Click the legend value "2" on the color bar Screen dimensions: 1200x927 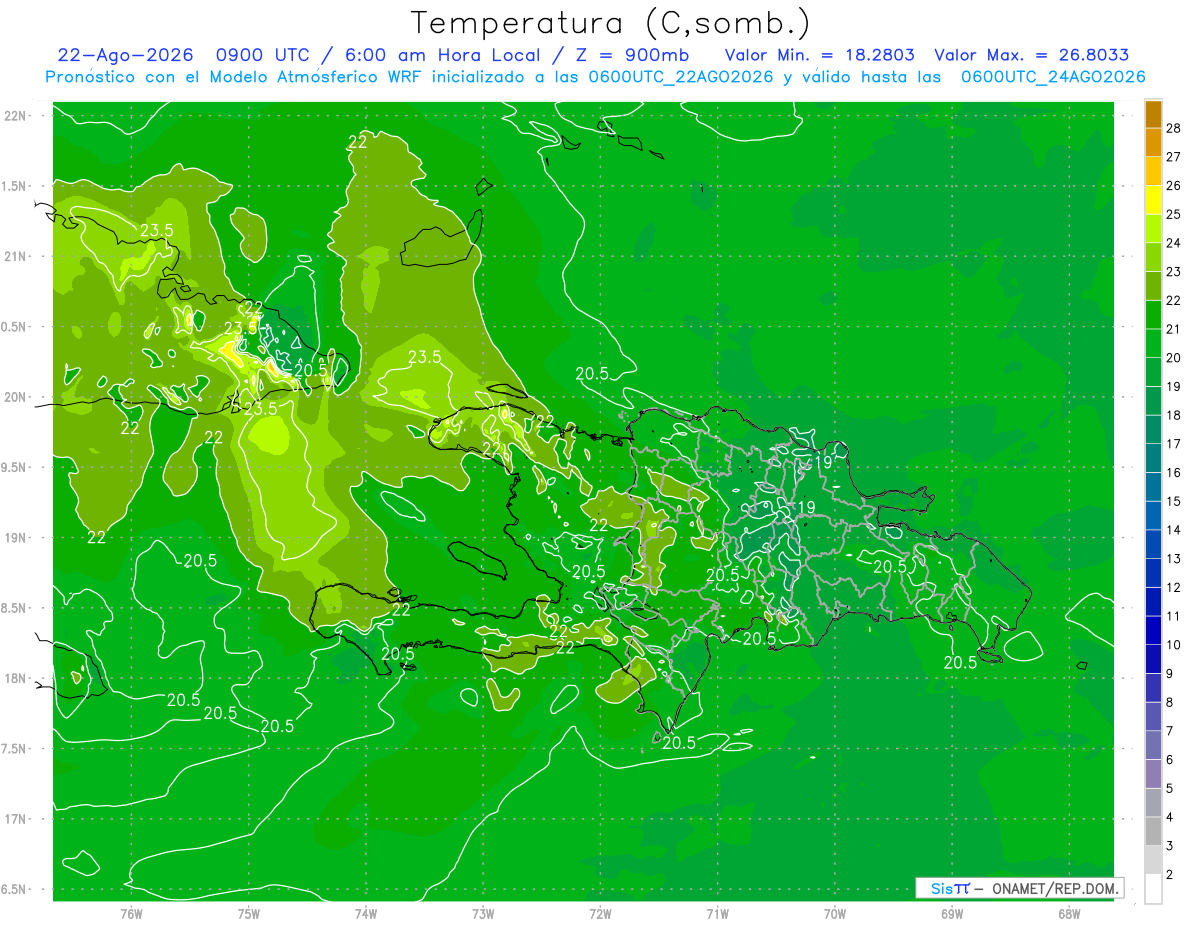1170,875
